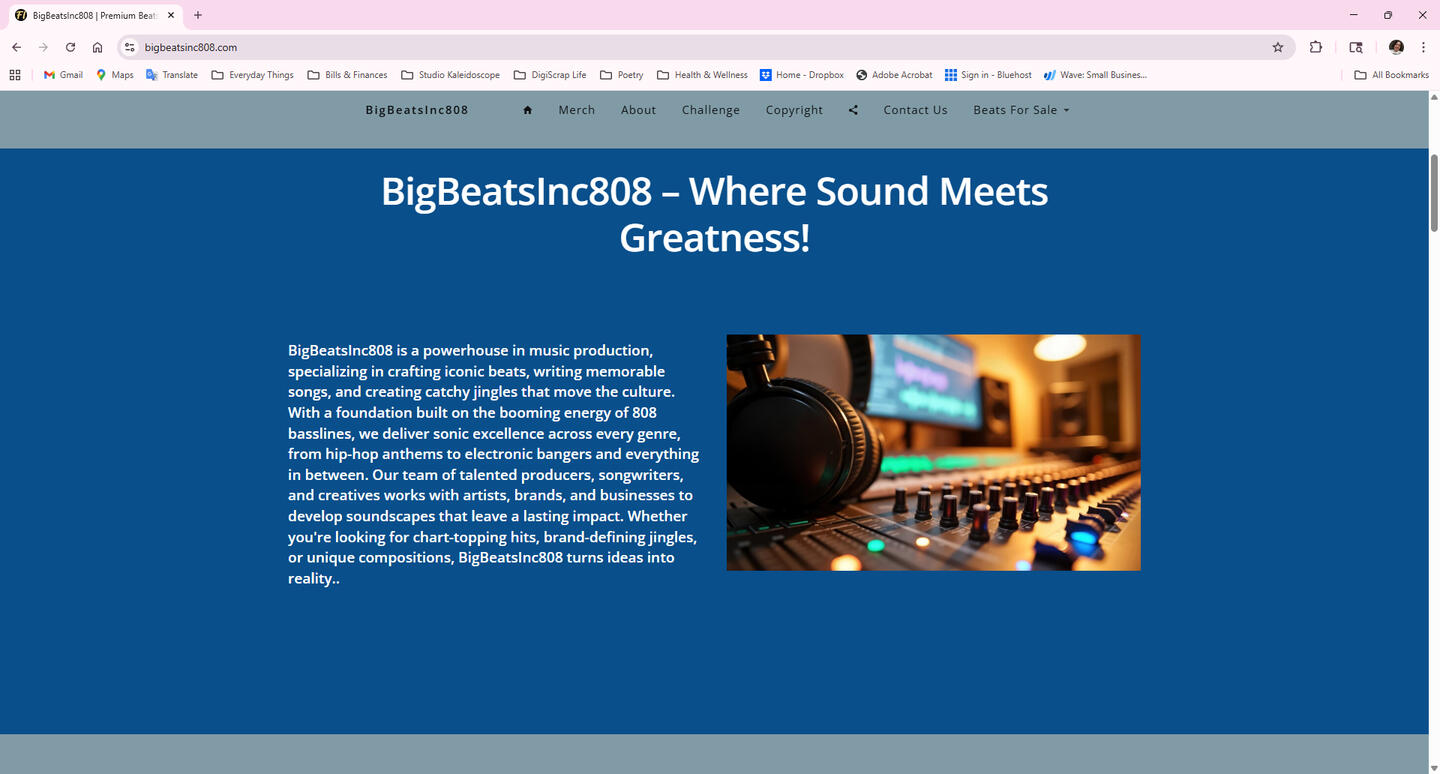Open a new browser tab
Viewport: 1440px width, 774px height.
tap(198, 15)
